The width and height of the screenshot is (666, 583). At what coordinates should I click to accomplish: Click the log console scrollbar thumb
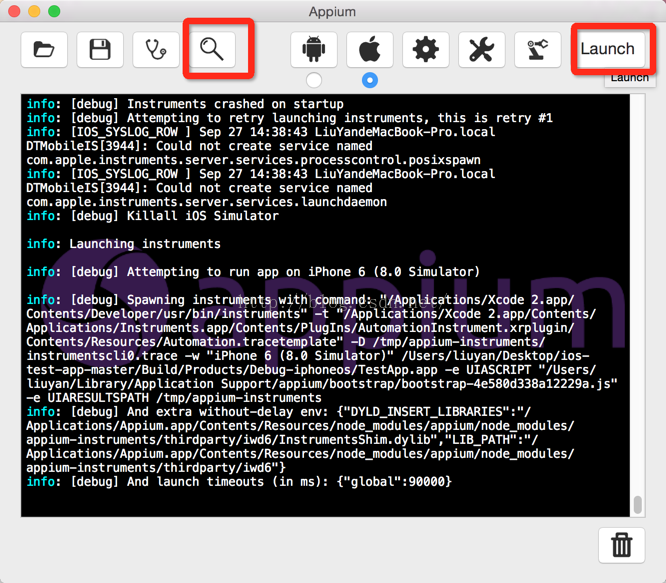(x=638, y=505)
